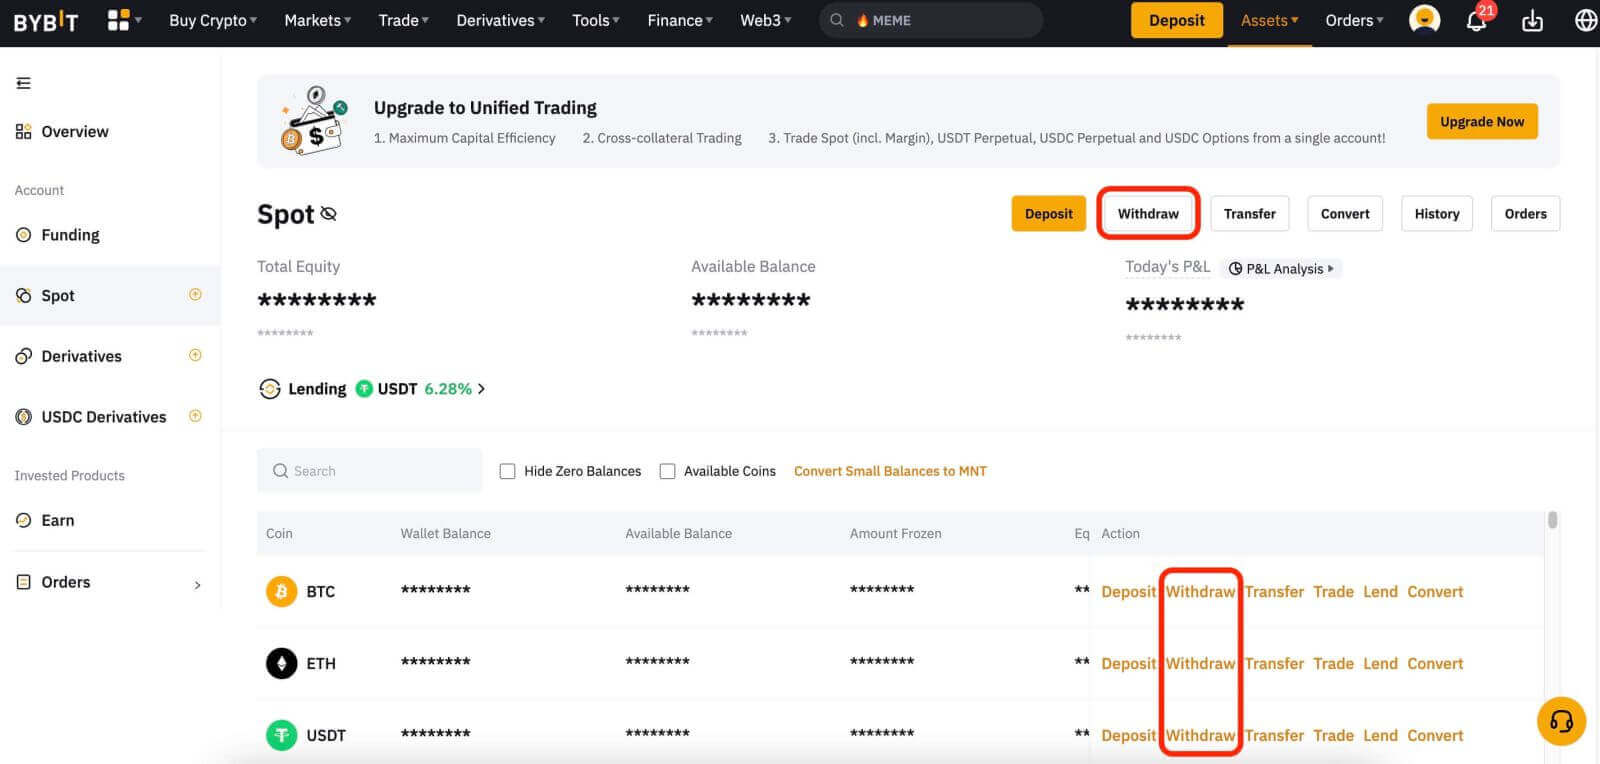This screenshot has width=1600, height=764.
Task: Check the Available Coins checkbox
Action: click(668, 471)
